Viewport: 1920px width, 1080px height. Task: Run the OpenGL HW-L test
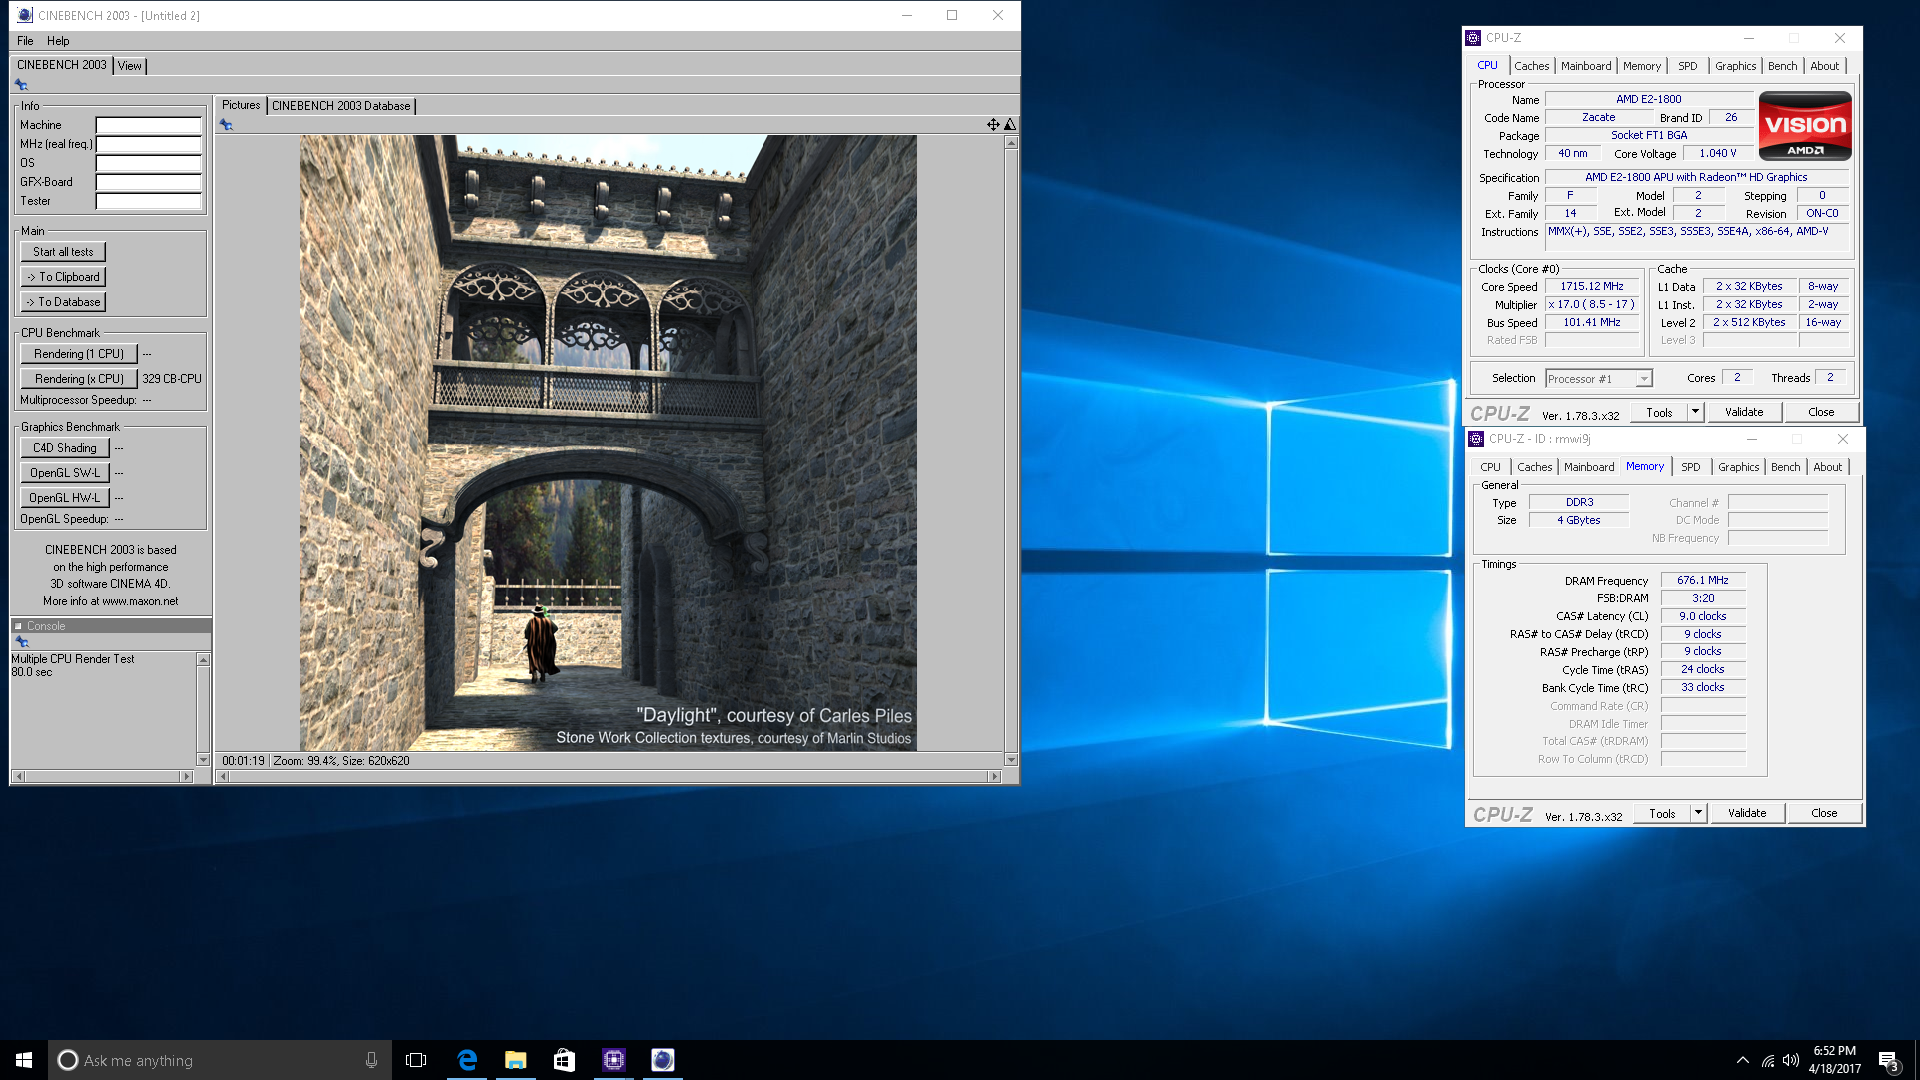65,498
